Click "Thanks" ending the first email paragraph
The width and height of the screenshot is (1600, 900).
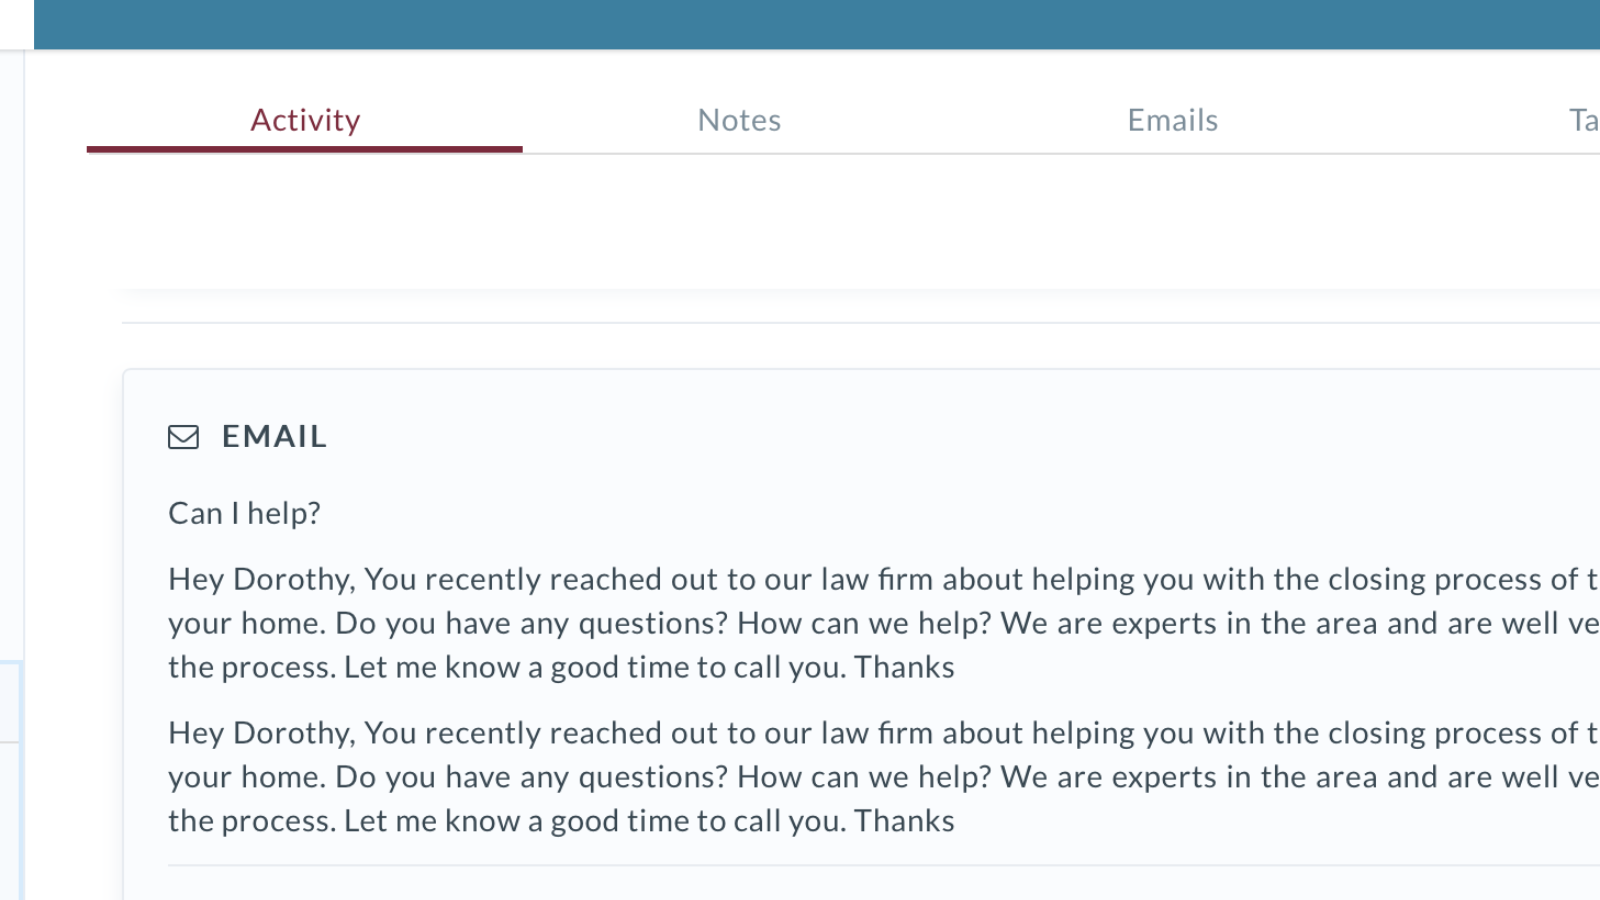point(904,667)
